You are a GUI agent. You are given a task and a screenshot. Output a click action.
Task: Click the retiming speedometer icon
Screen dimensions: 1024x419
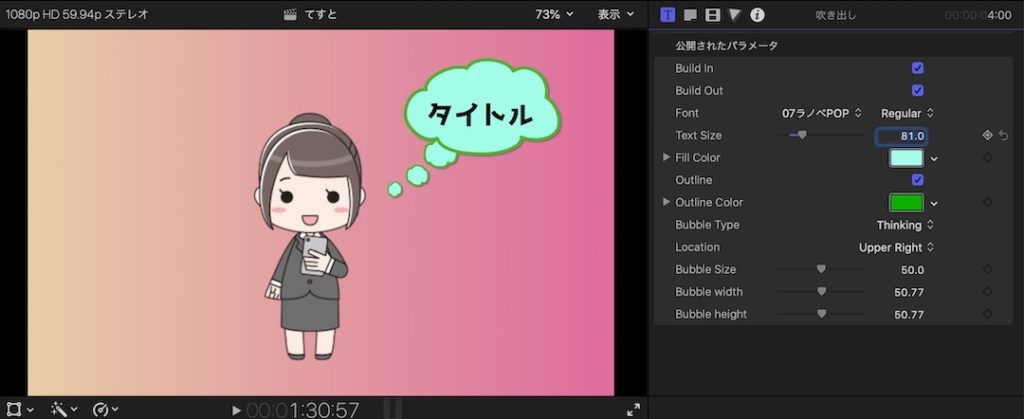click(x=101, y=409)
